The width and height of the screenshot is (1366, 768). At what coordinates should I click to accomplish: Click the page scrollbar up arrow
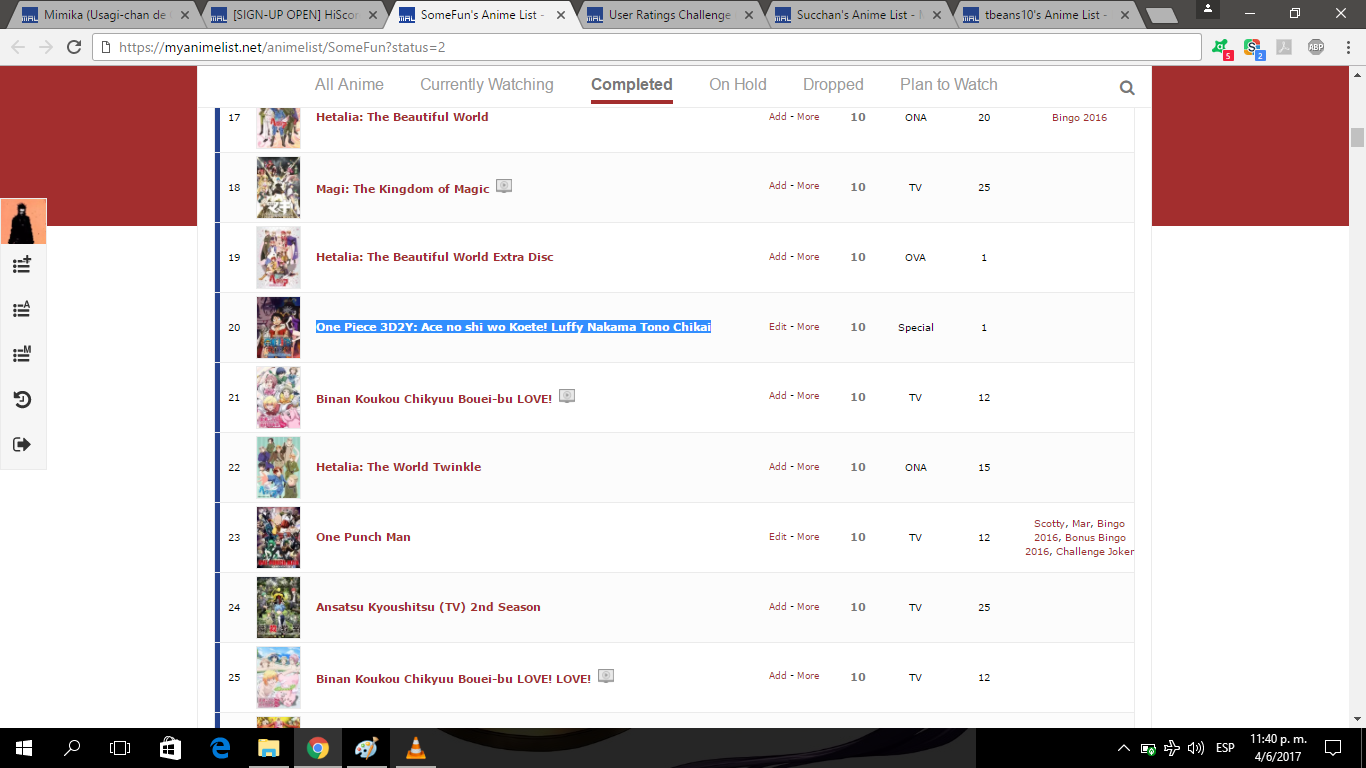[1357, 74]
